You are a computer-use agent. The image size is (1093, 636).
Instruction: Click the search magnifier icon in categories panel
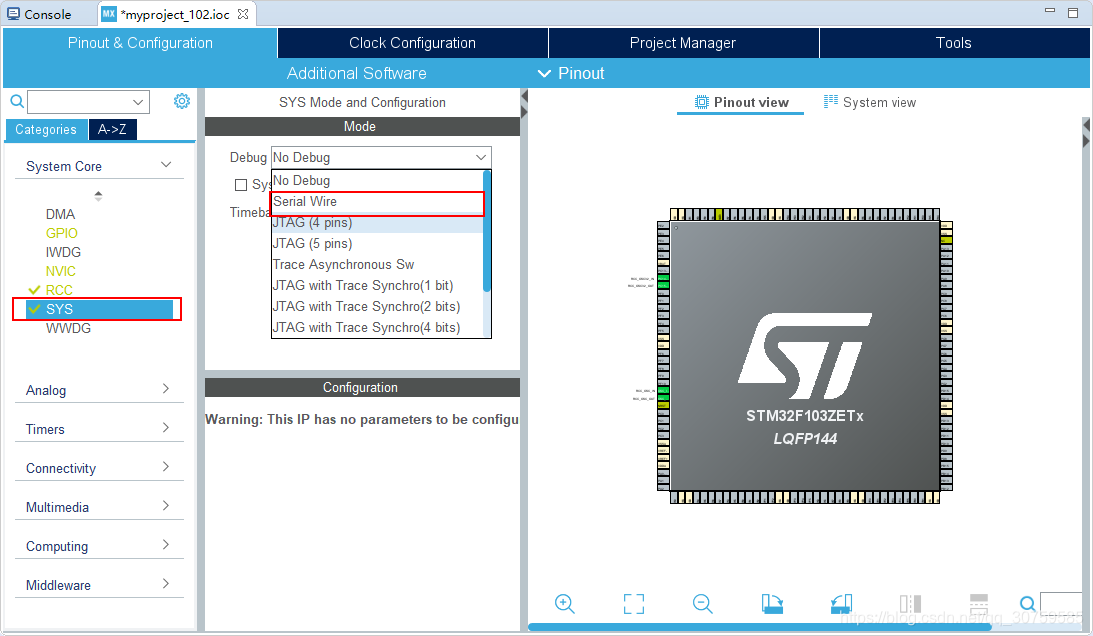coord(17,102)
